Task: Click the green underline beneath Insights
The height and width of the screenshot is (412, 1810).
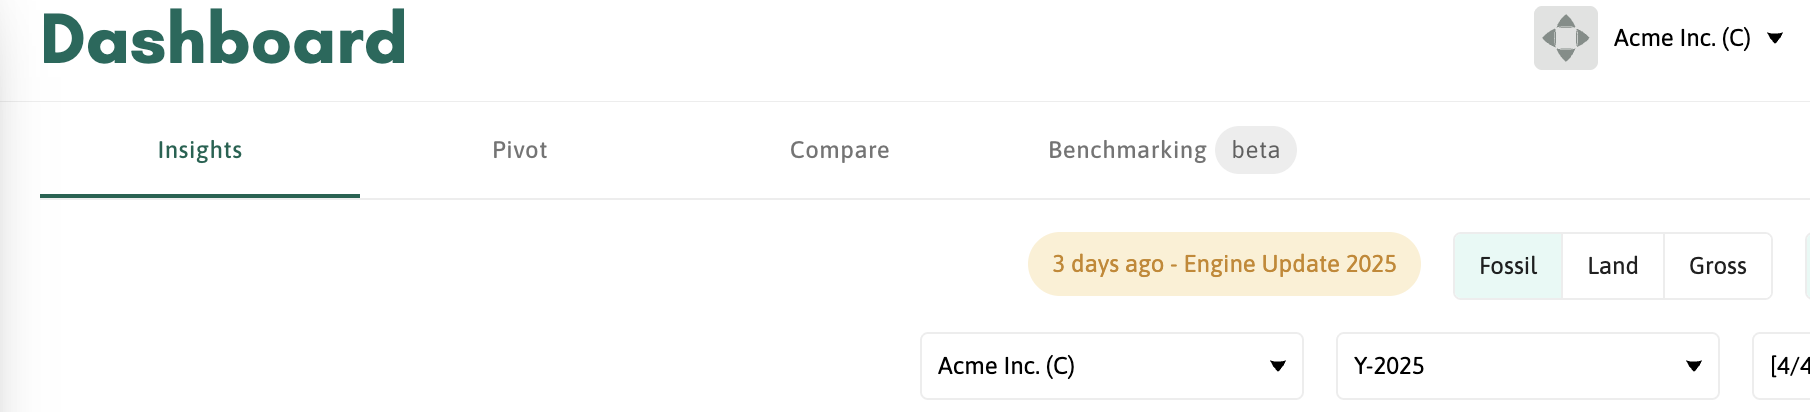Action: click(200, 196)
